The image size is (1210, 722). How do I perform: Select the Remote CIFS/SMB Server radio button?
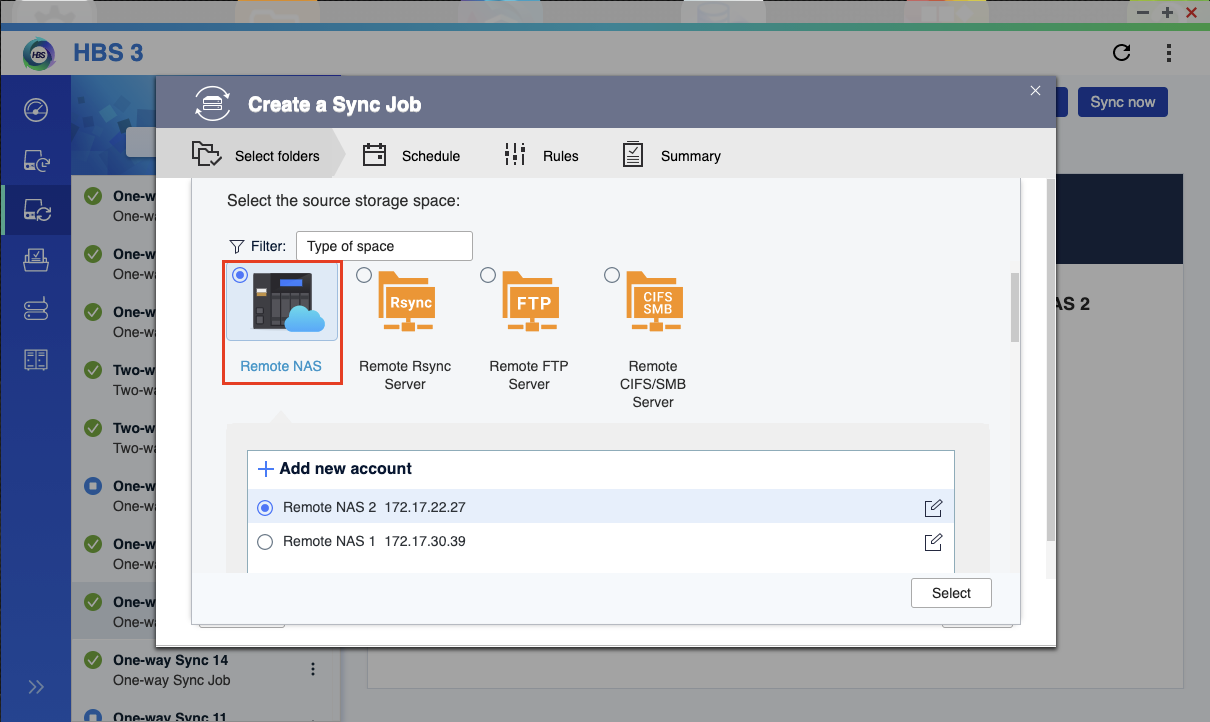(612, 275)
